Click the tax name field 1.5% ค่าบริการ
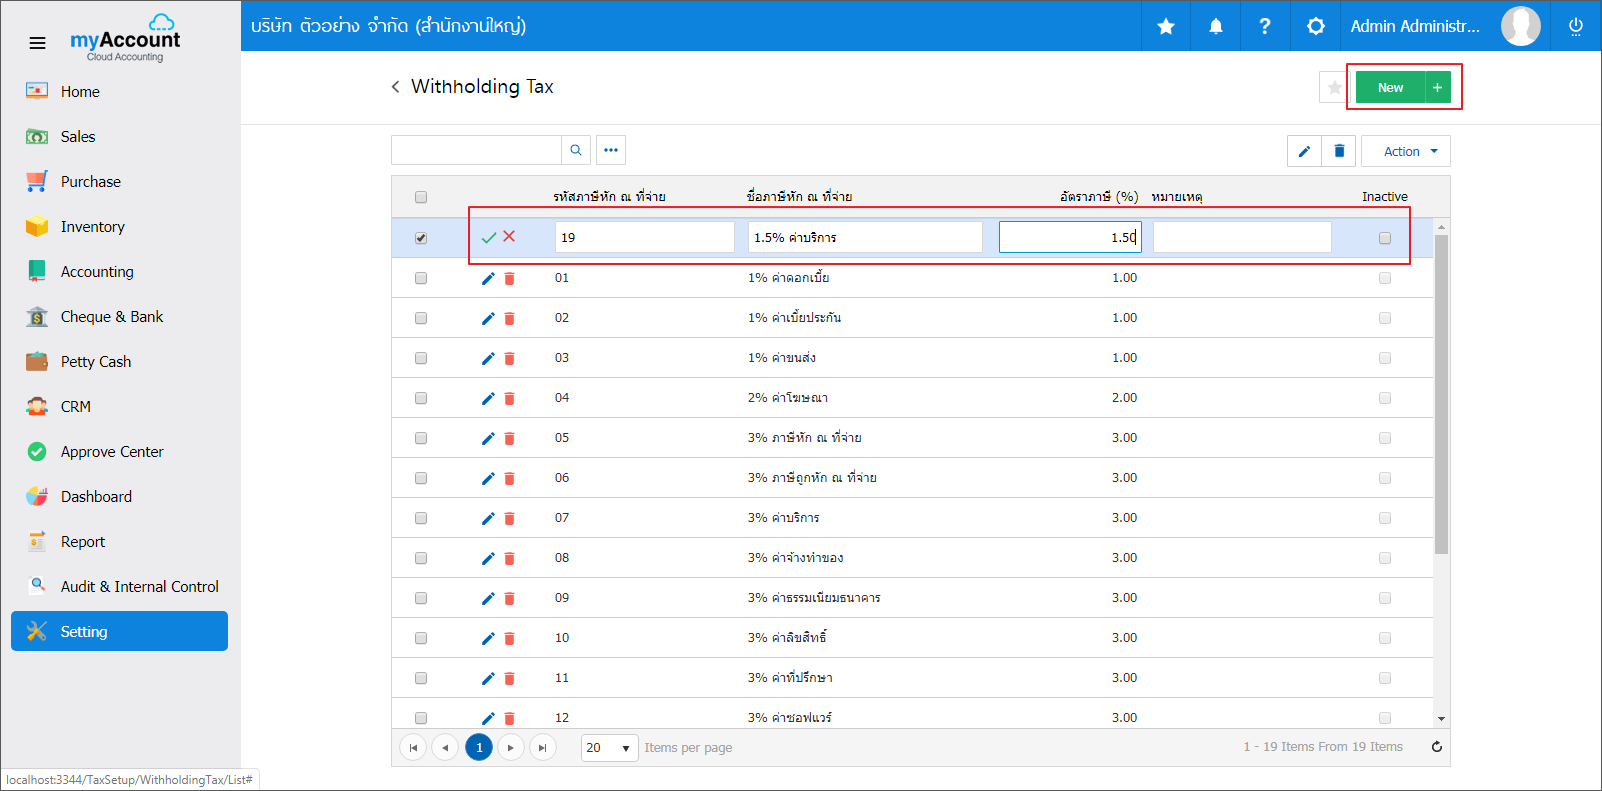The height and width of the screenshot is (791, 1602). (865, 237)
